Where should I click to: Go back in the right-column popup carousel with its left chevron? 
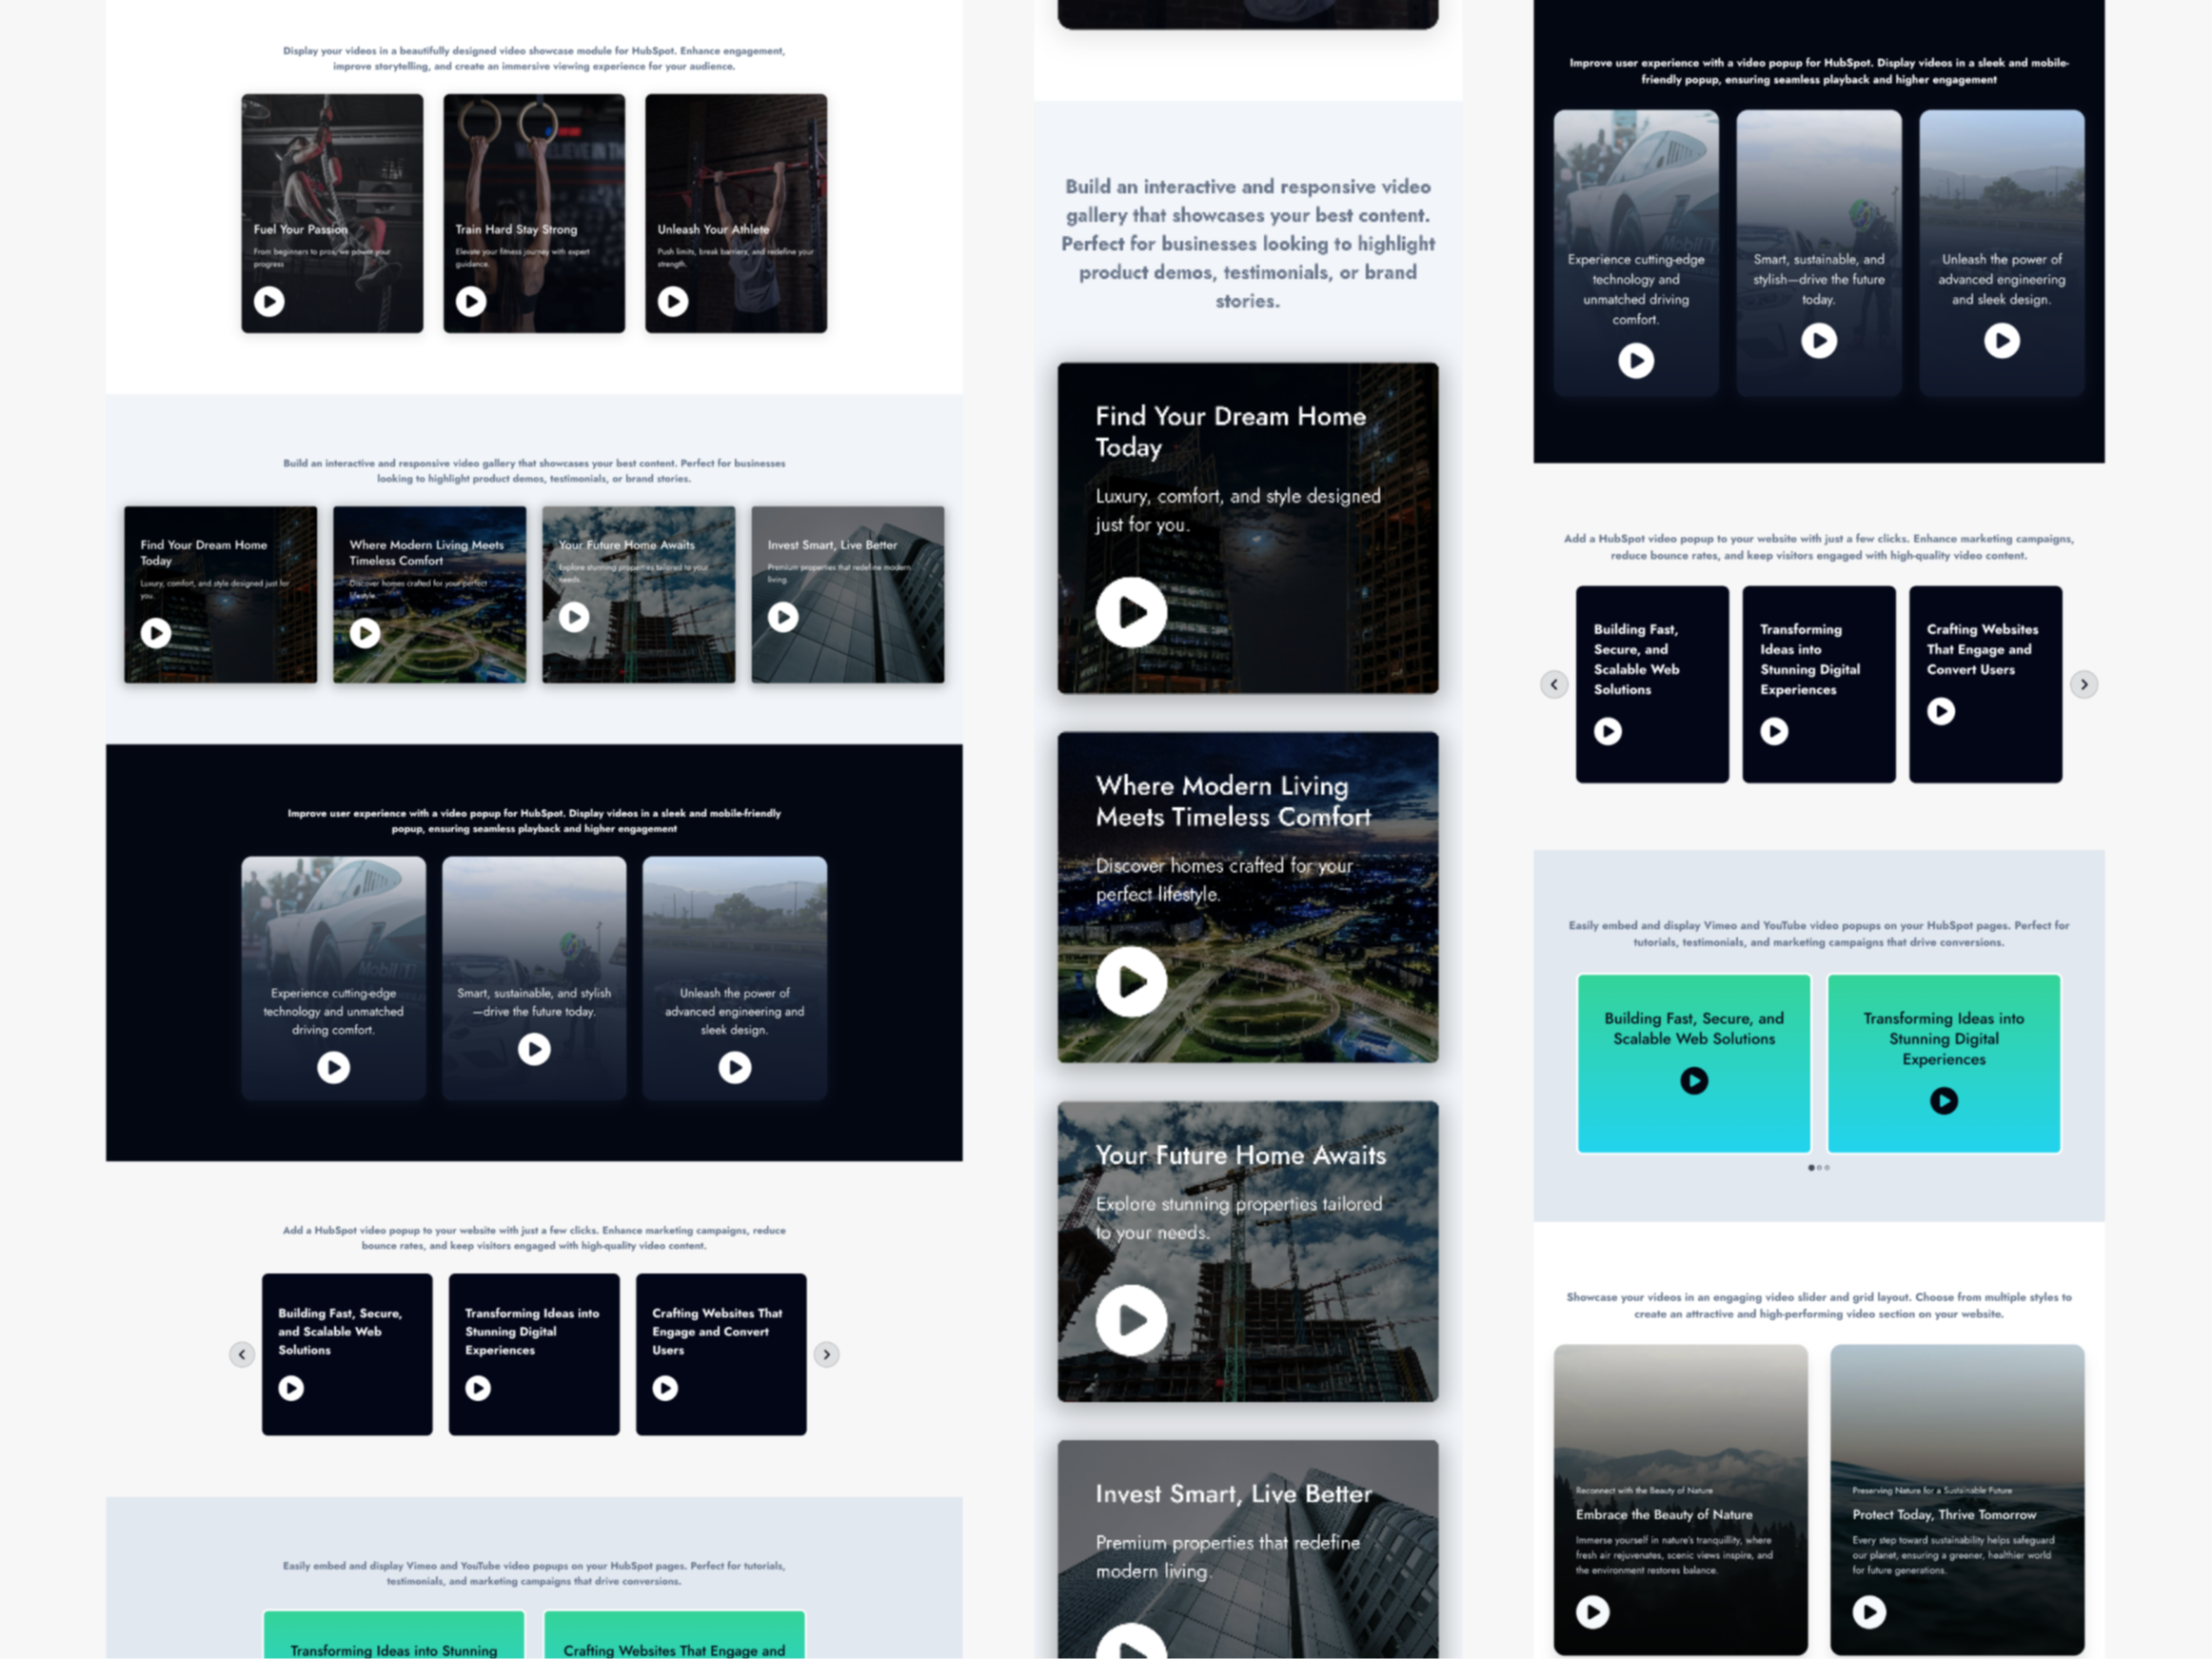point(1554,684)
